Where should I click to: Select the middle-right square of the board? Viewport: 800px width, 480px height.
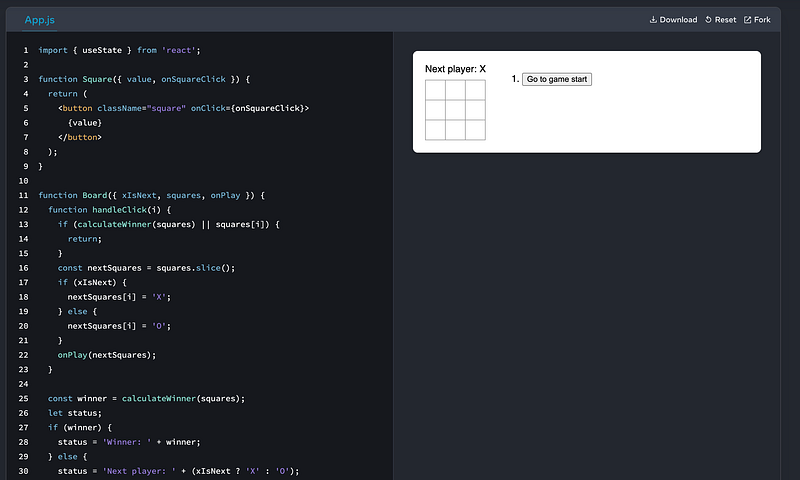click(475, 110)
